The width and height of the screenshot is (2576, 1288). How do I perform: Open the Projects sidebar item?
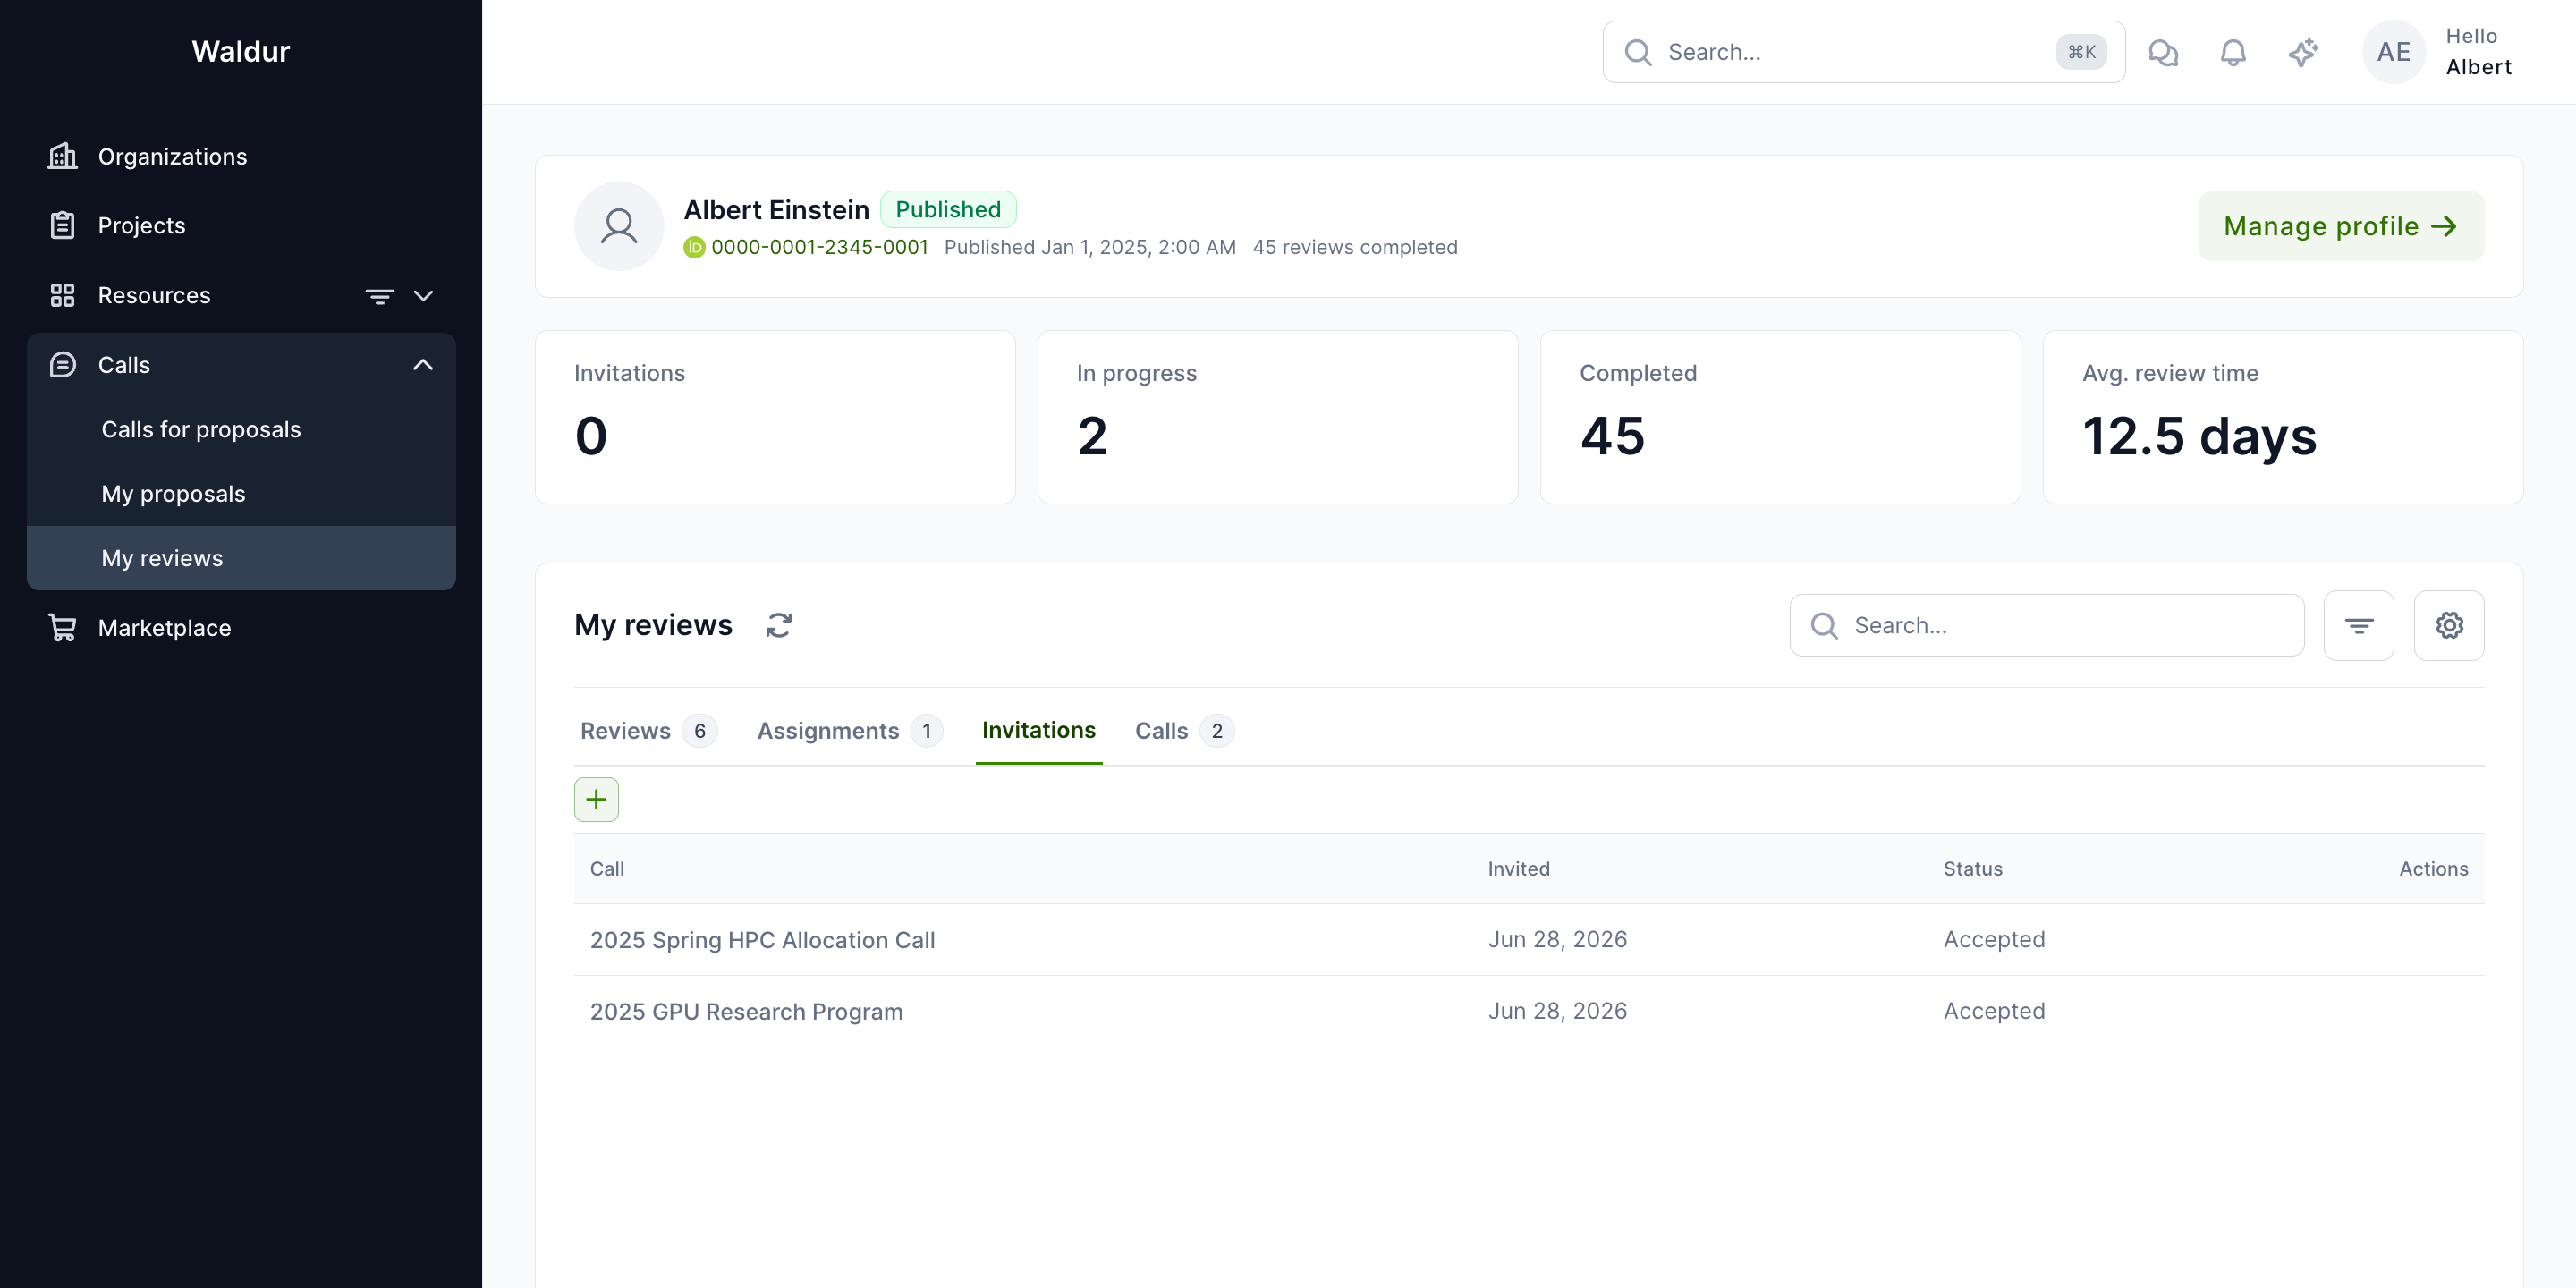tap(241, 225)
